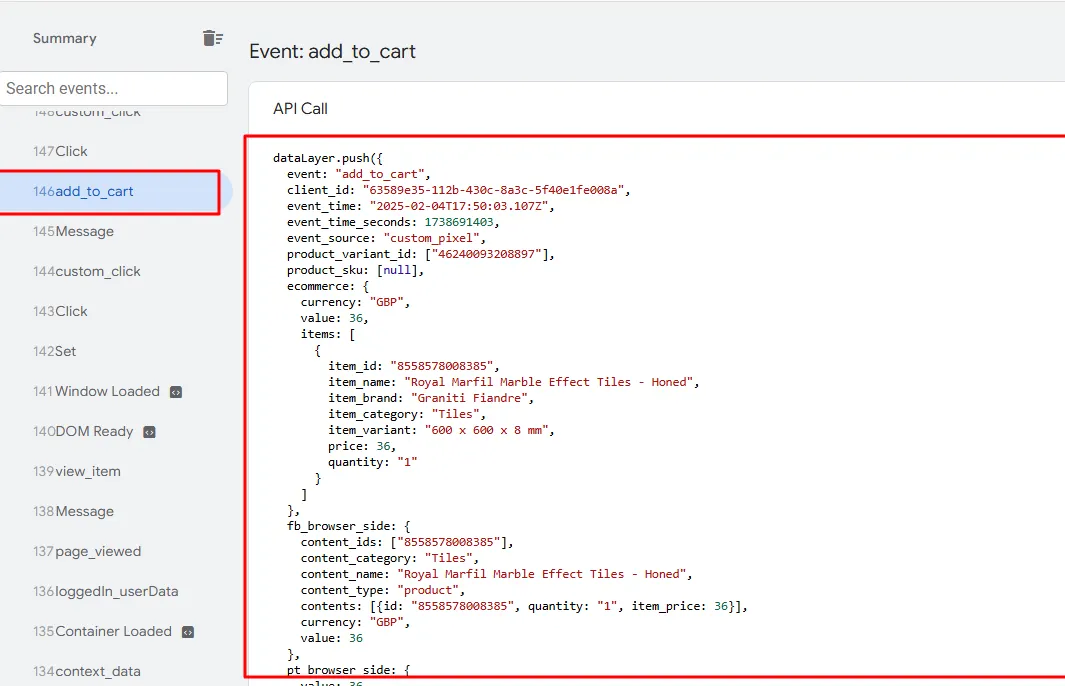This screenshot has height=686, width=1065.
Task: Click the dataLayer.push({ opening line
Action: coord(327,158)
